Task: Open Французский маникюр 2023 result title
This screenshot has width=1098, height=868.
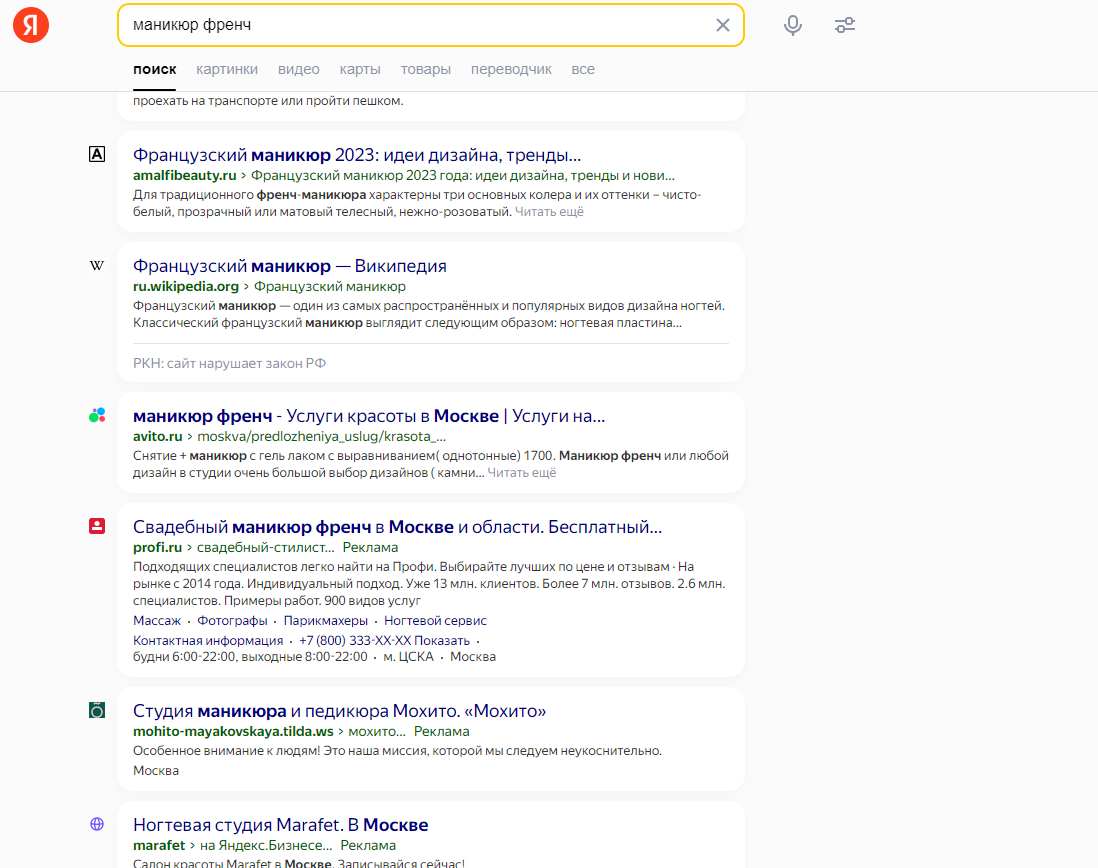Action: click(357, 155)
